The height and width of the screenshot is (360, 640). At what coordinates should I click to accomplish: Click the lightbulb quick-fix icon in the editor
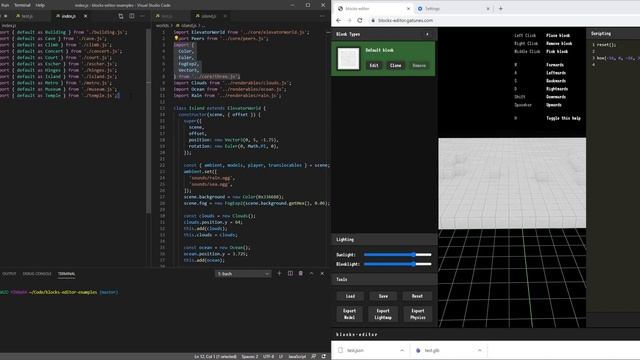pyautogui.click(x=176, y=38)
